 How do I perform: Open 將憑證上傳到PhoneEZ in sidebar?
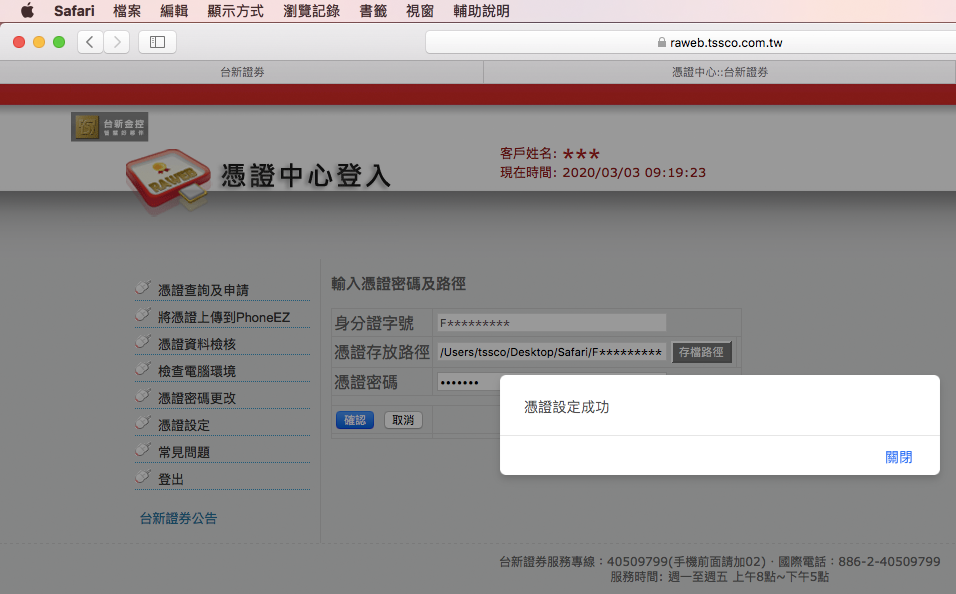(x=224, y=317)
